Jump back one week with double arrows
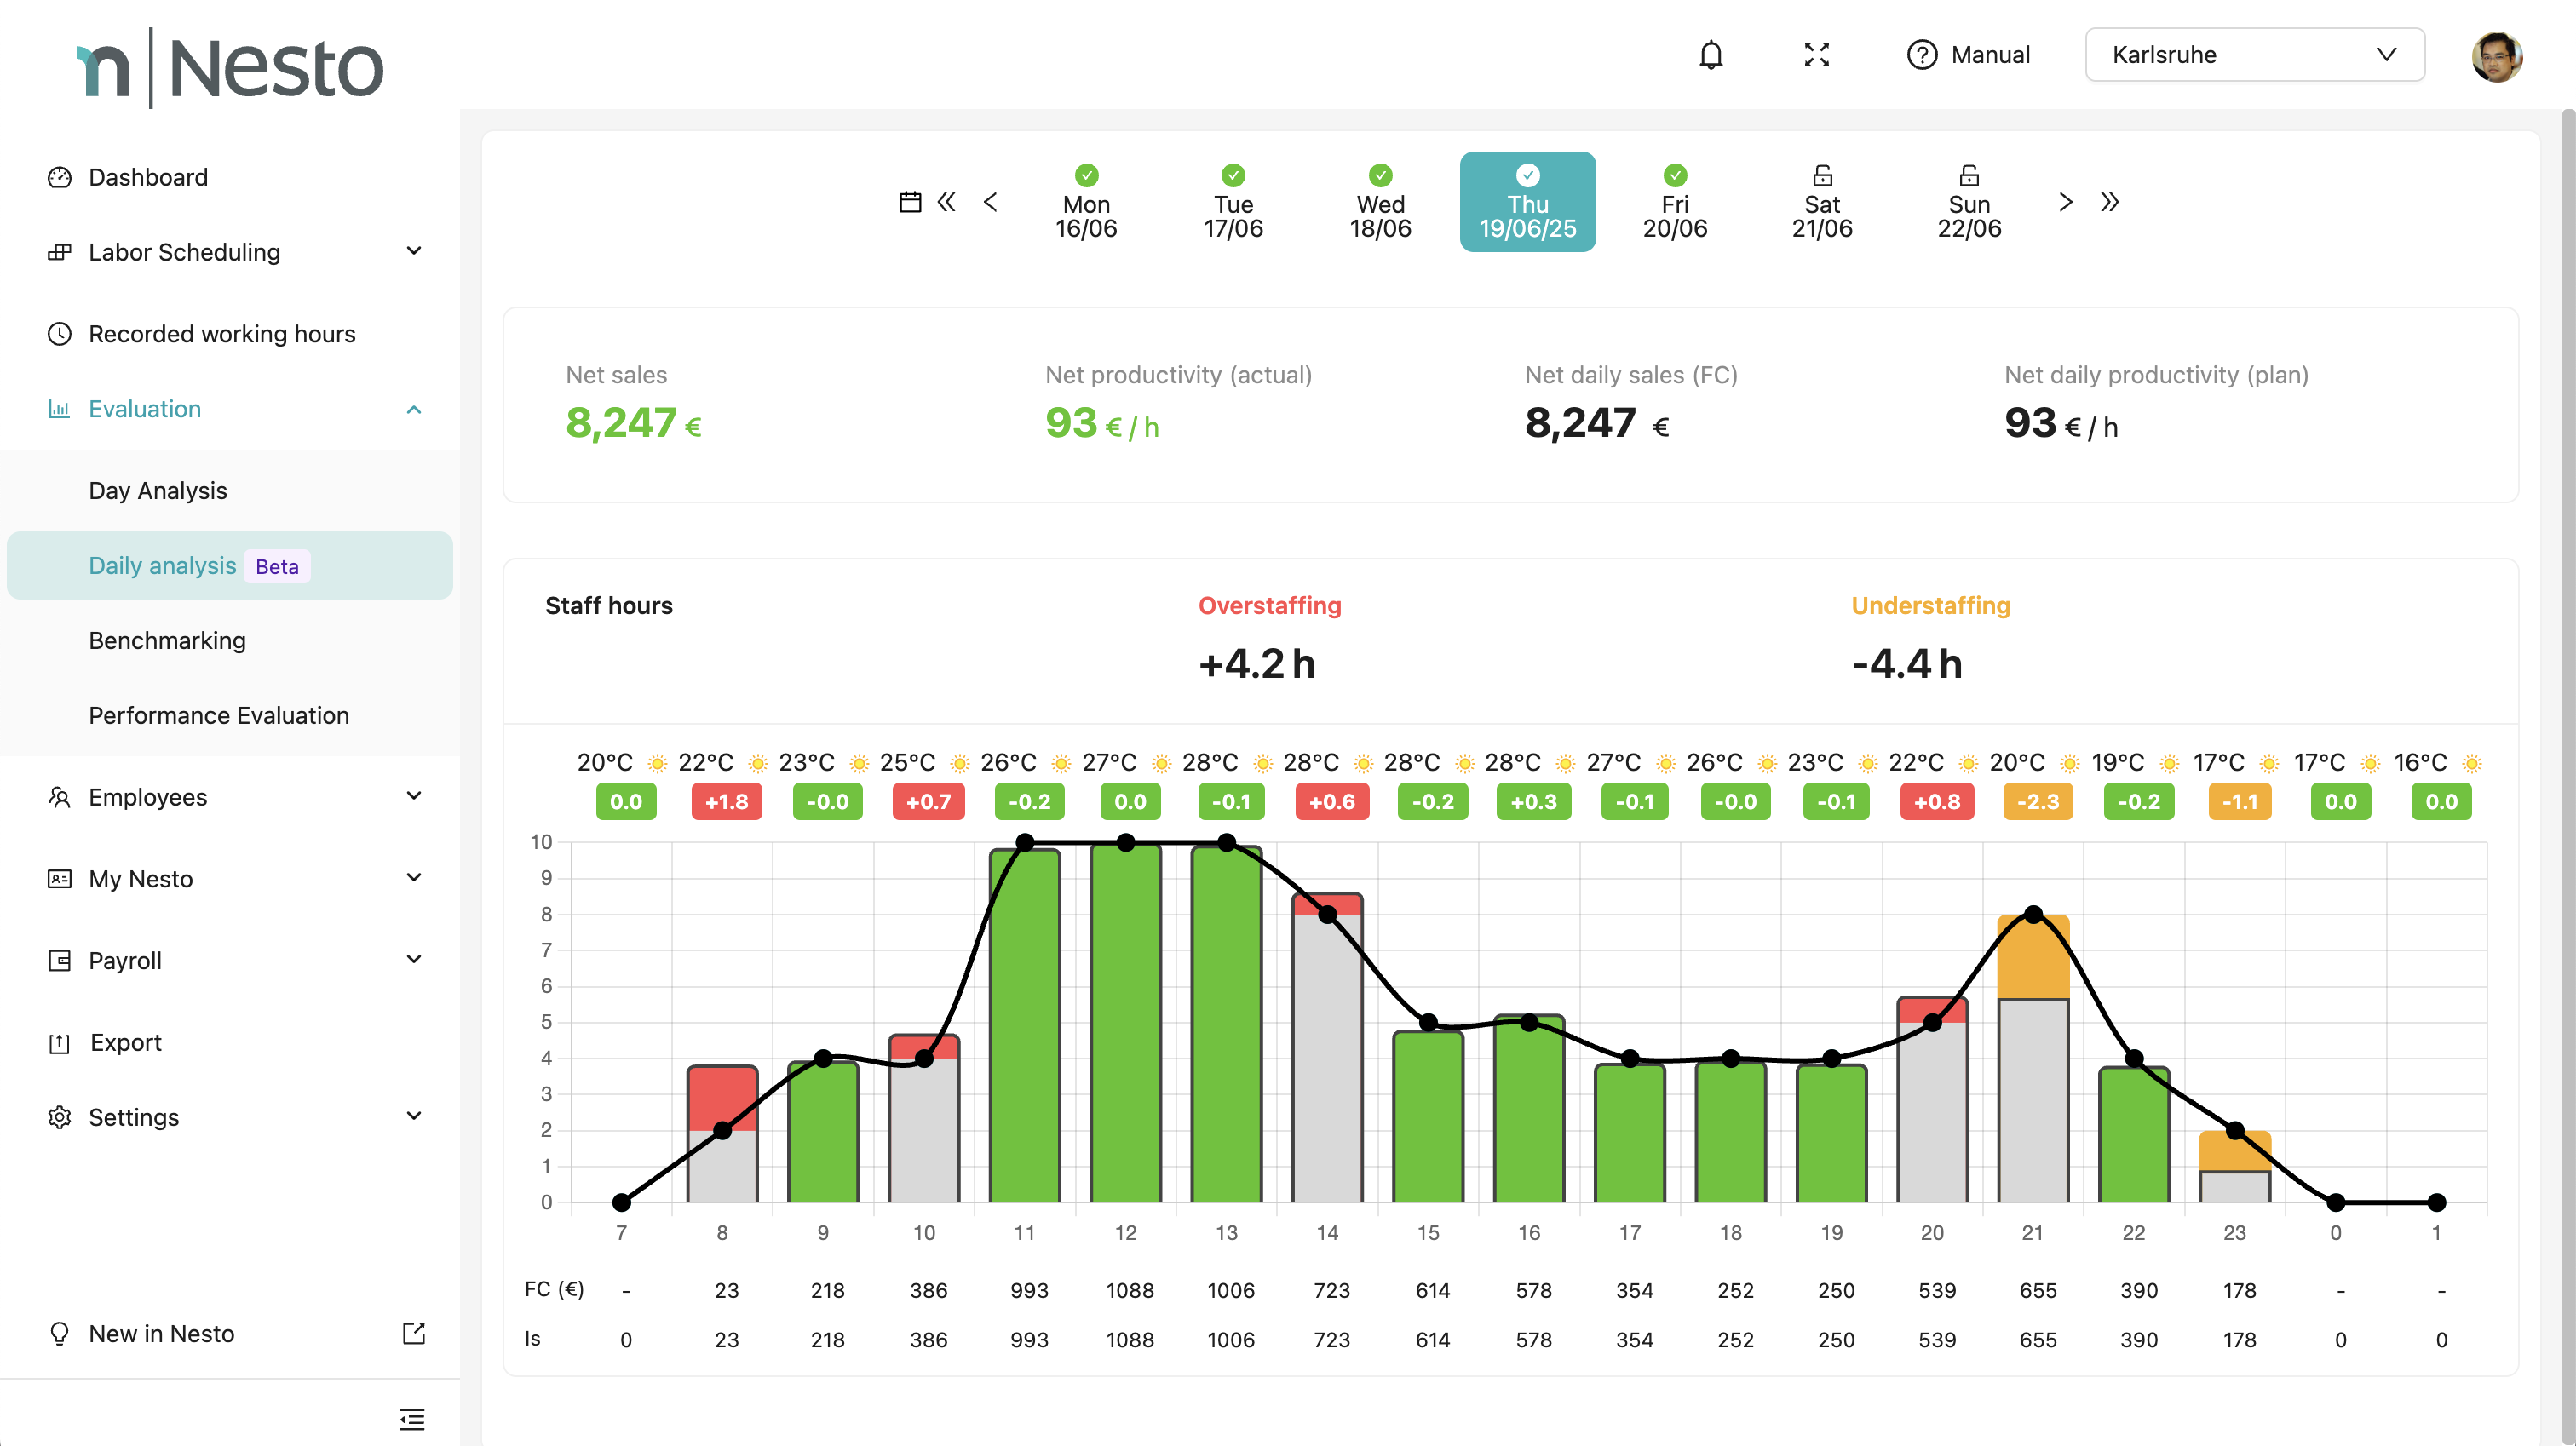 [946, 202]
